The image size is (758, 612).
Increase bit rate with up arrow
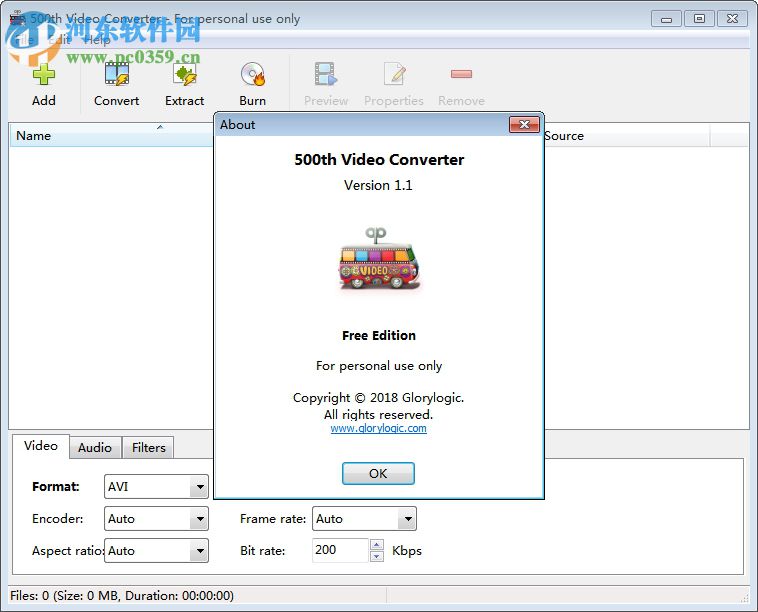coord(377,545)
